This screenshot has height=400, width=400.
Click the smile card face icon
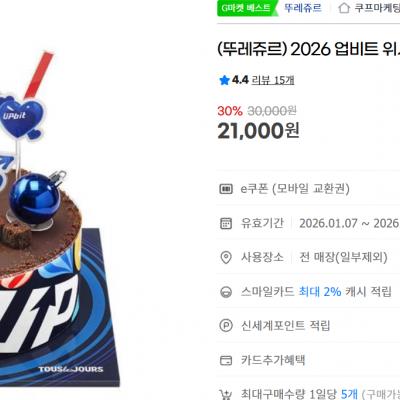(226, 292)
